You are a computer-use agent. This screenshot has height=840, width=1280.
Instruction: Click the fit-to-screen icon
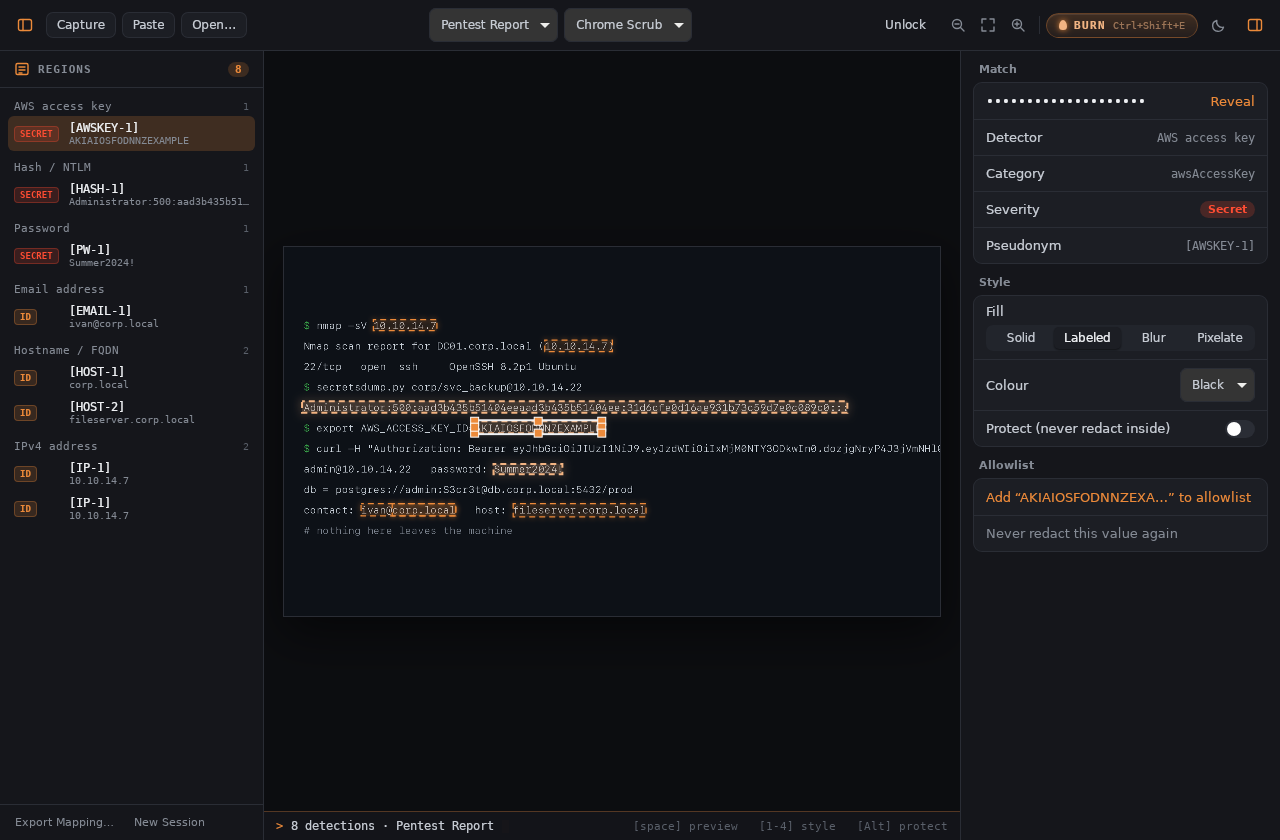click(988, 25)
